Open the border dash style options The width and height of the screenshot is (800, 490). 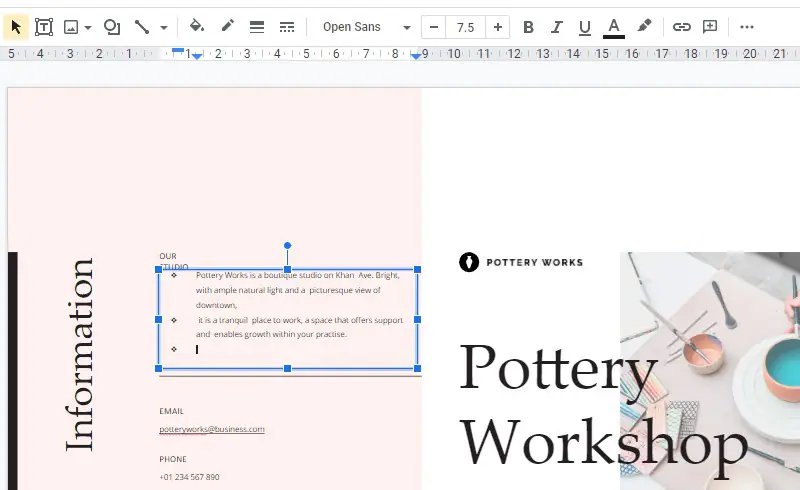point(287,27)
